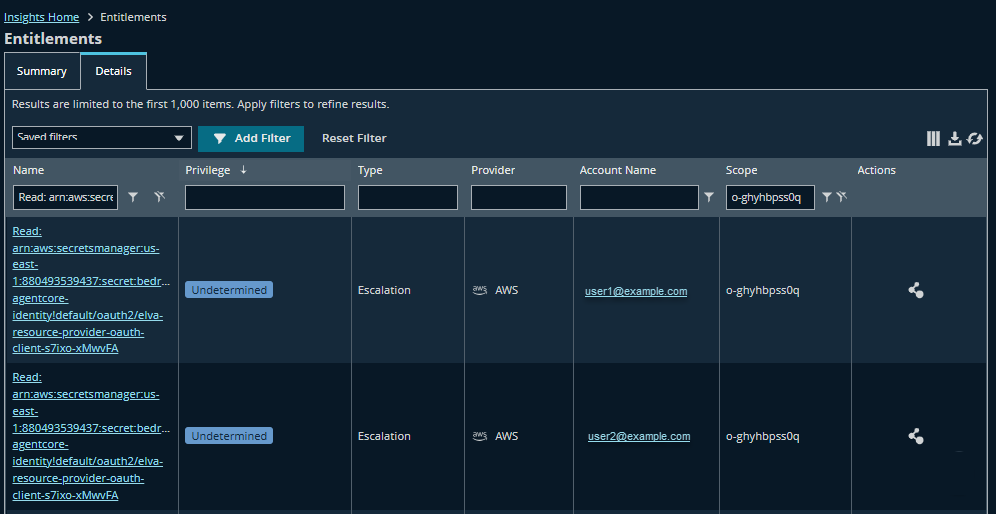Refresh the entitlements table
The width and height of the screenshot is (996, 514).
974,139
